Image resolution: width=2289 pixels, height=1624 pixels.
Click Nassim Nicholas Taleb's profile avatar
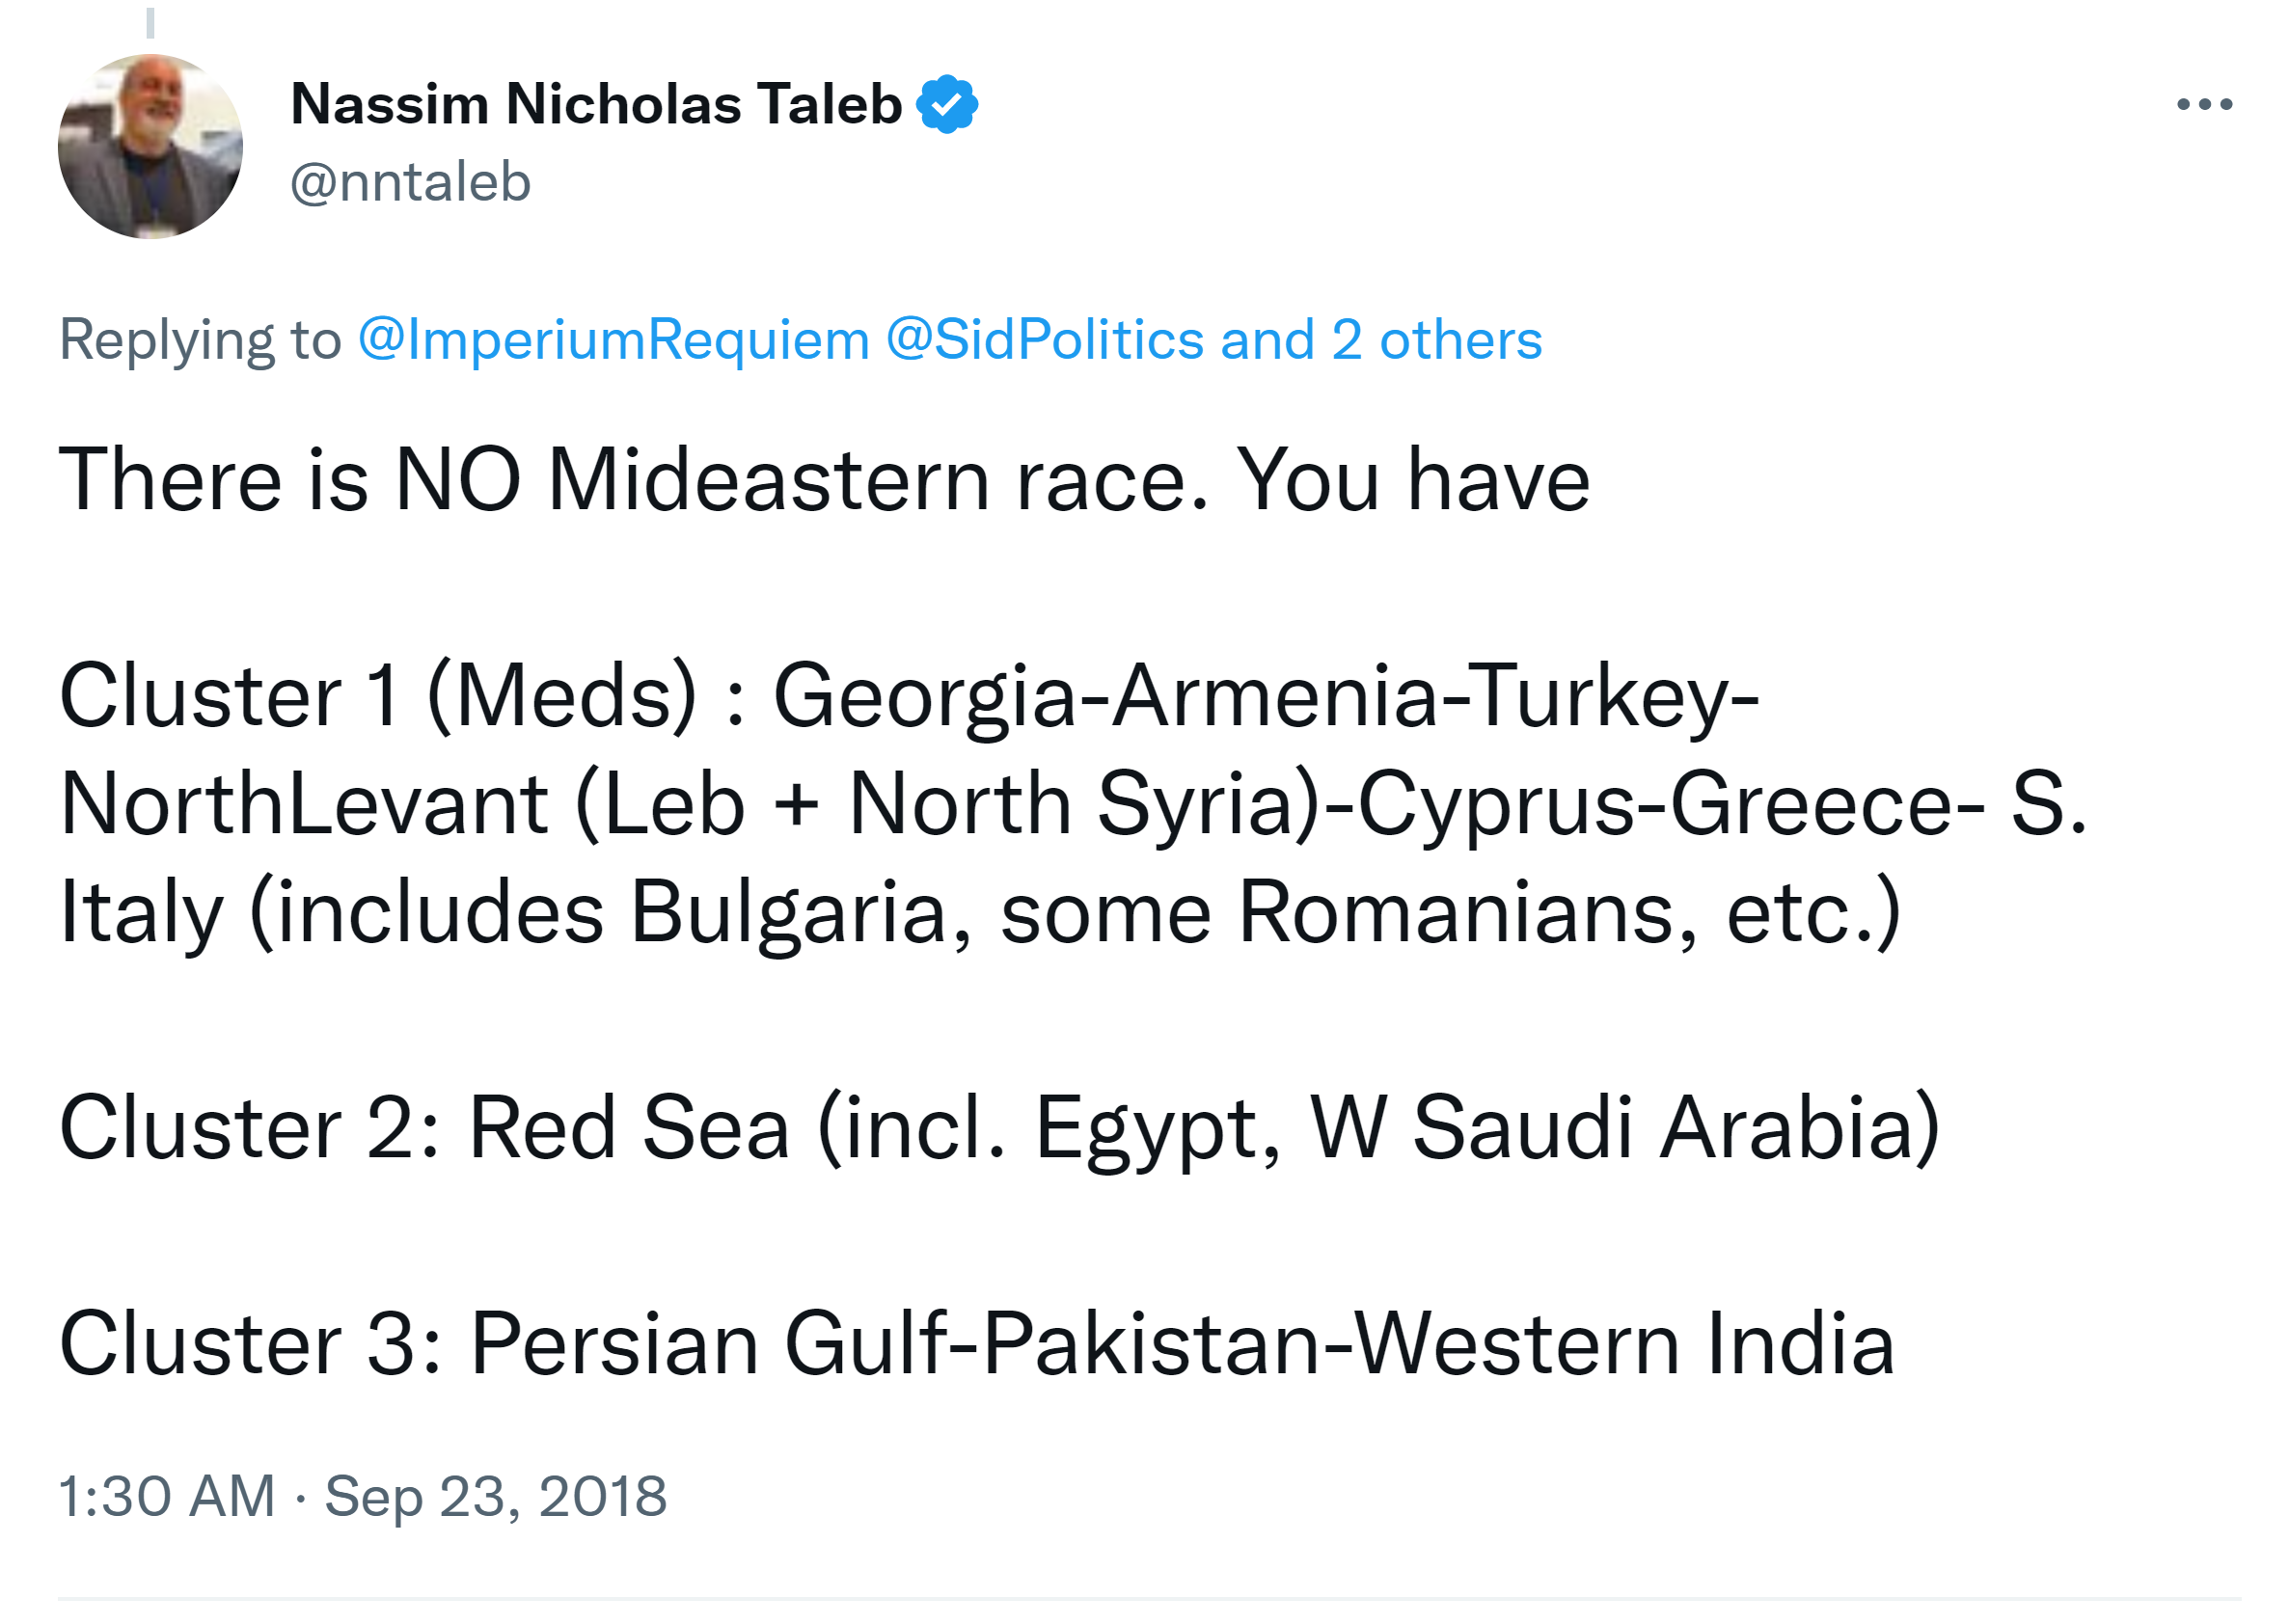click(x=150, y=146)
